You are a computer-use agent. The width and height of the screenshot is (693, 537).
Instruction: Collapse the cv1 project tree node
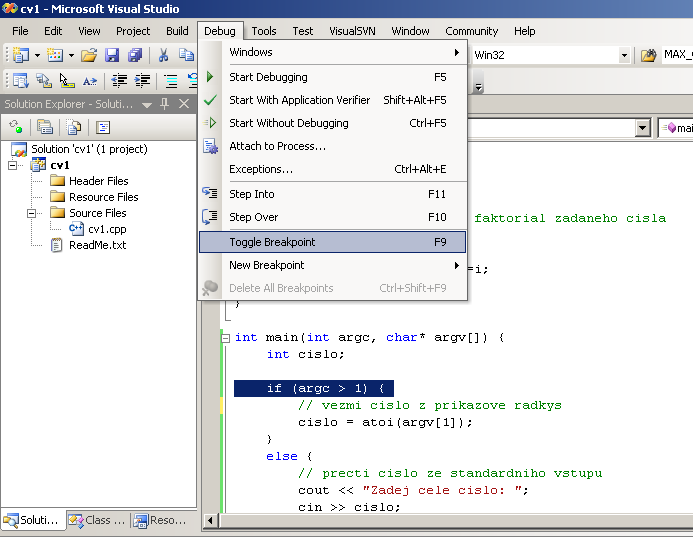(x=12, y=165)
